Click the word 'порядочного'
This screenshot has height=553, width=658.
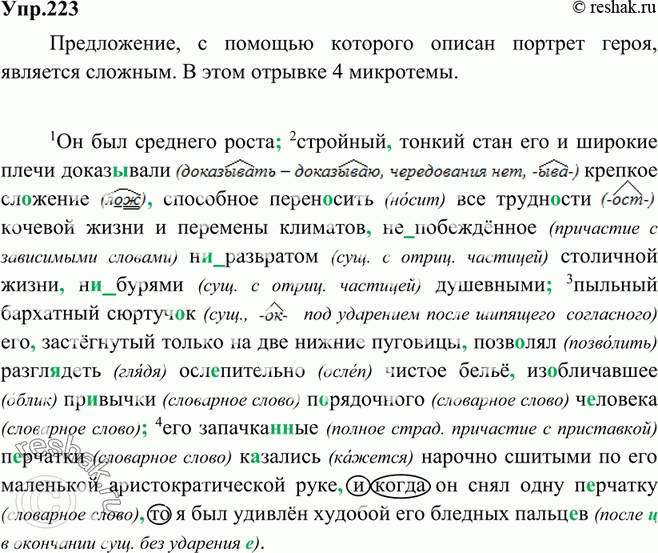click(365, 400)
